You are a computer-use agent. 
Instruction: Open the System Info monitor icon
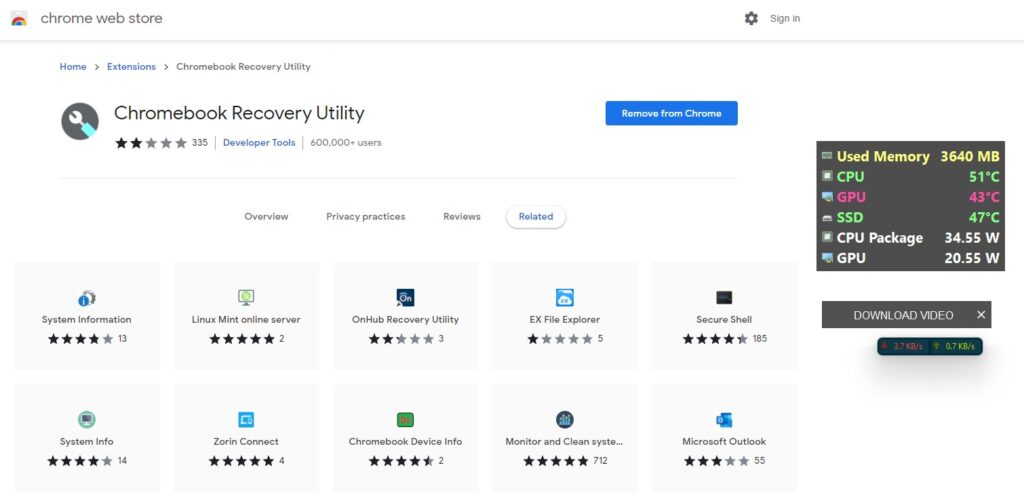[86, 419]
